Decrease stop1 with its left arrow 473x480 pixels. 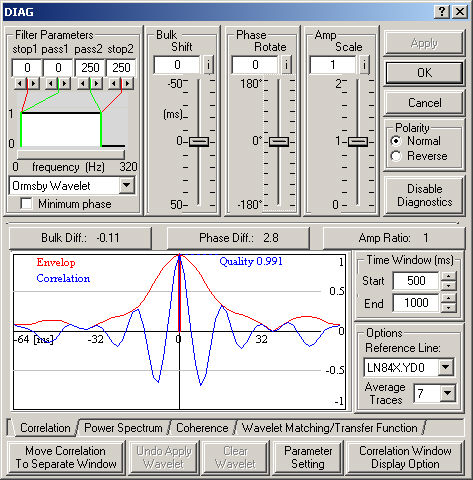tap(20, 83)
